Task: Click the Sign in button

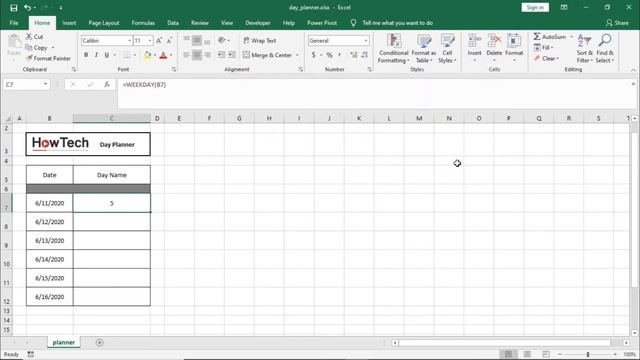Action: [535, 8]
